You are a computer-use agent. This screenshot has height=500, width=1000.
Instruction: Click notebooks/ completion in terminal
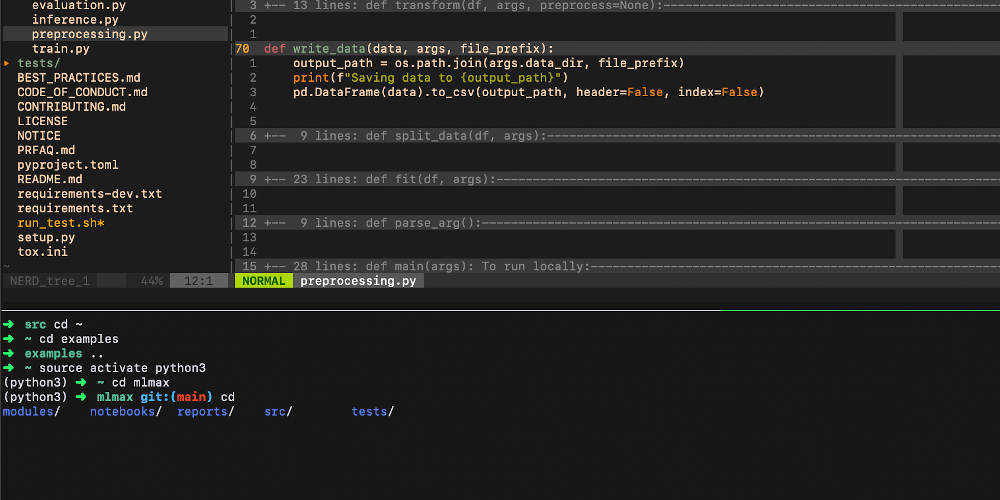coord(125,412)
